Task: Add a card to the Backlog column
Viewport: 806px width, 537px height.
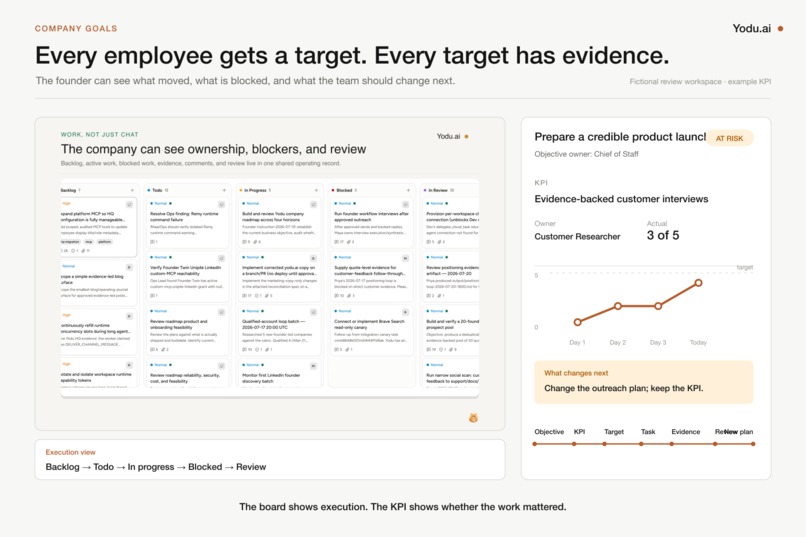Action: (132, 190)
